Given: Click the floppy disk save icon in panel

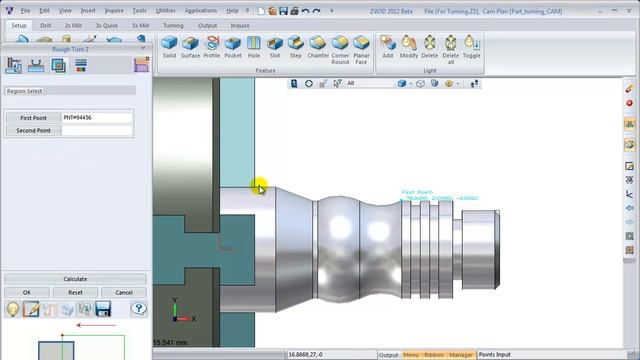Looking at the screenshot, I should tap(103, 309).
